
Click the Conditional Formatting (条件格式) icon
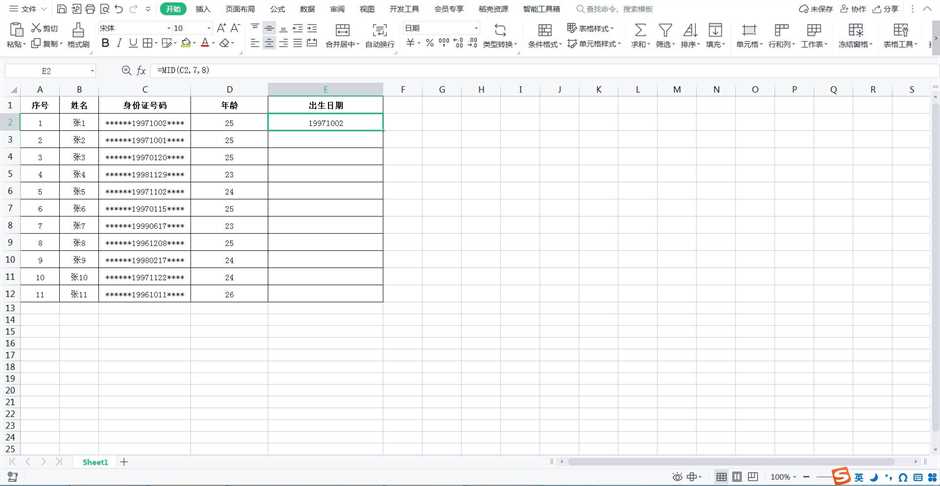tap(544, 30)
